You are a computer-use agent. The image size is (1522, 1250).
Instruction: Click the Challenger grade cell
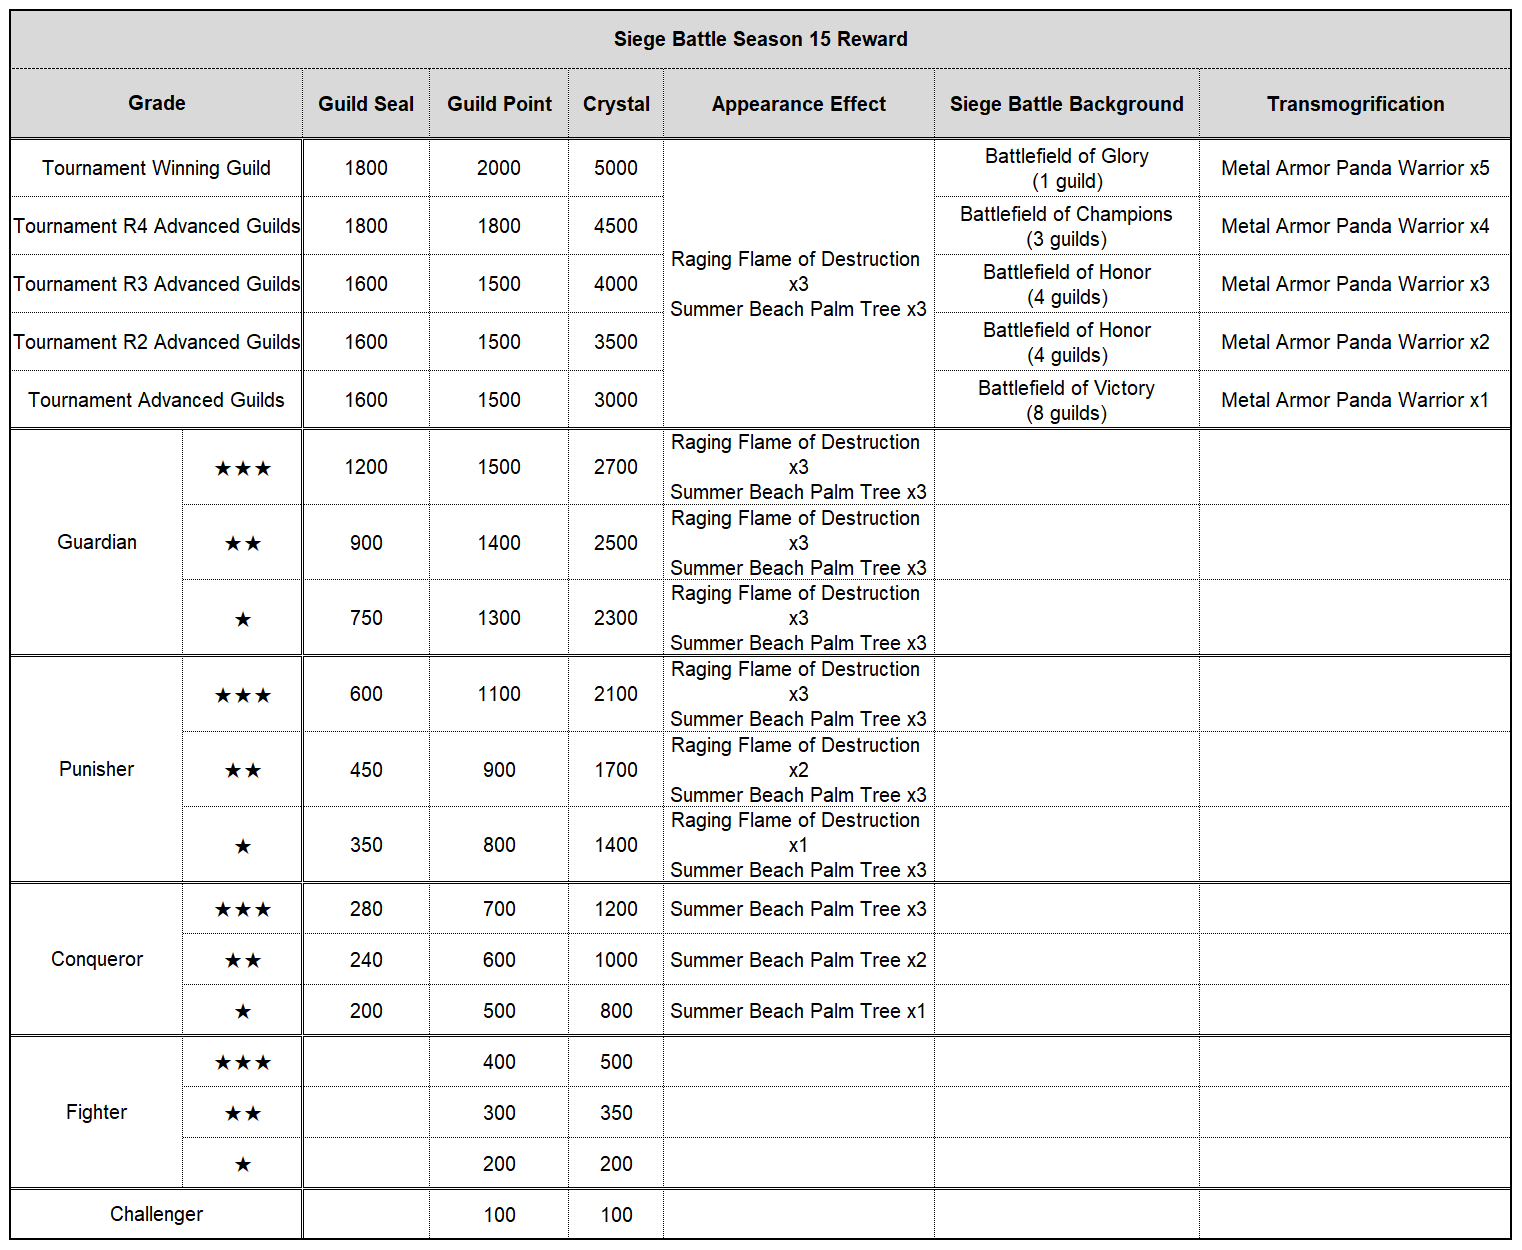click(x=156, y=1214)
